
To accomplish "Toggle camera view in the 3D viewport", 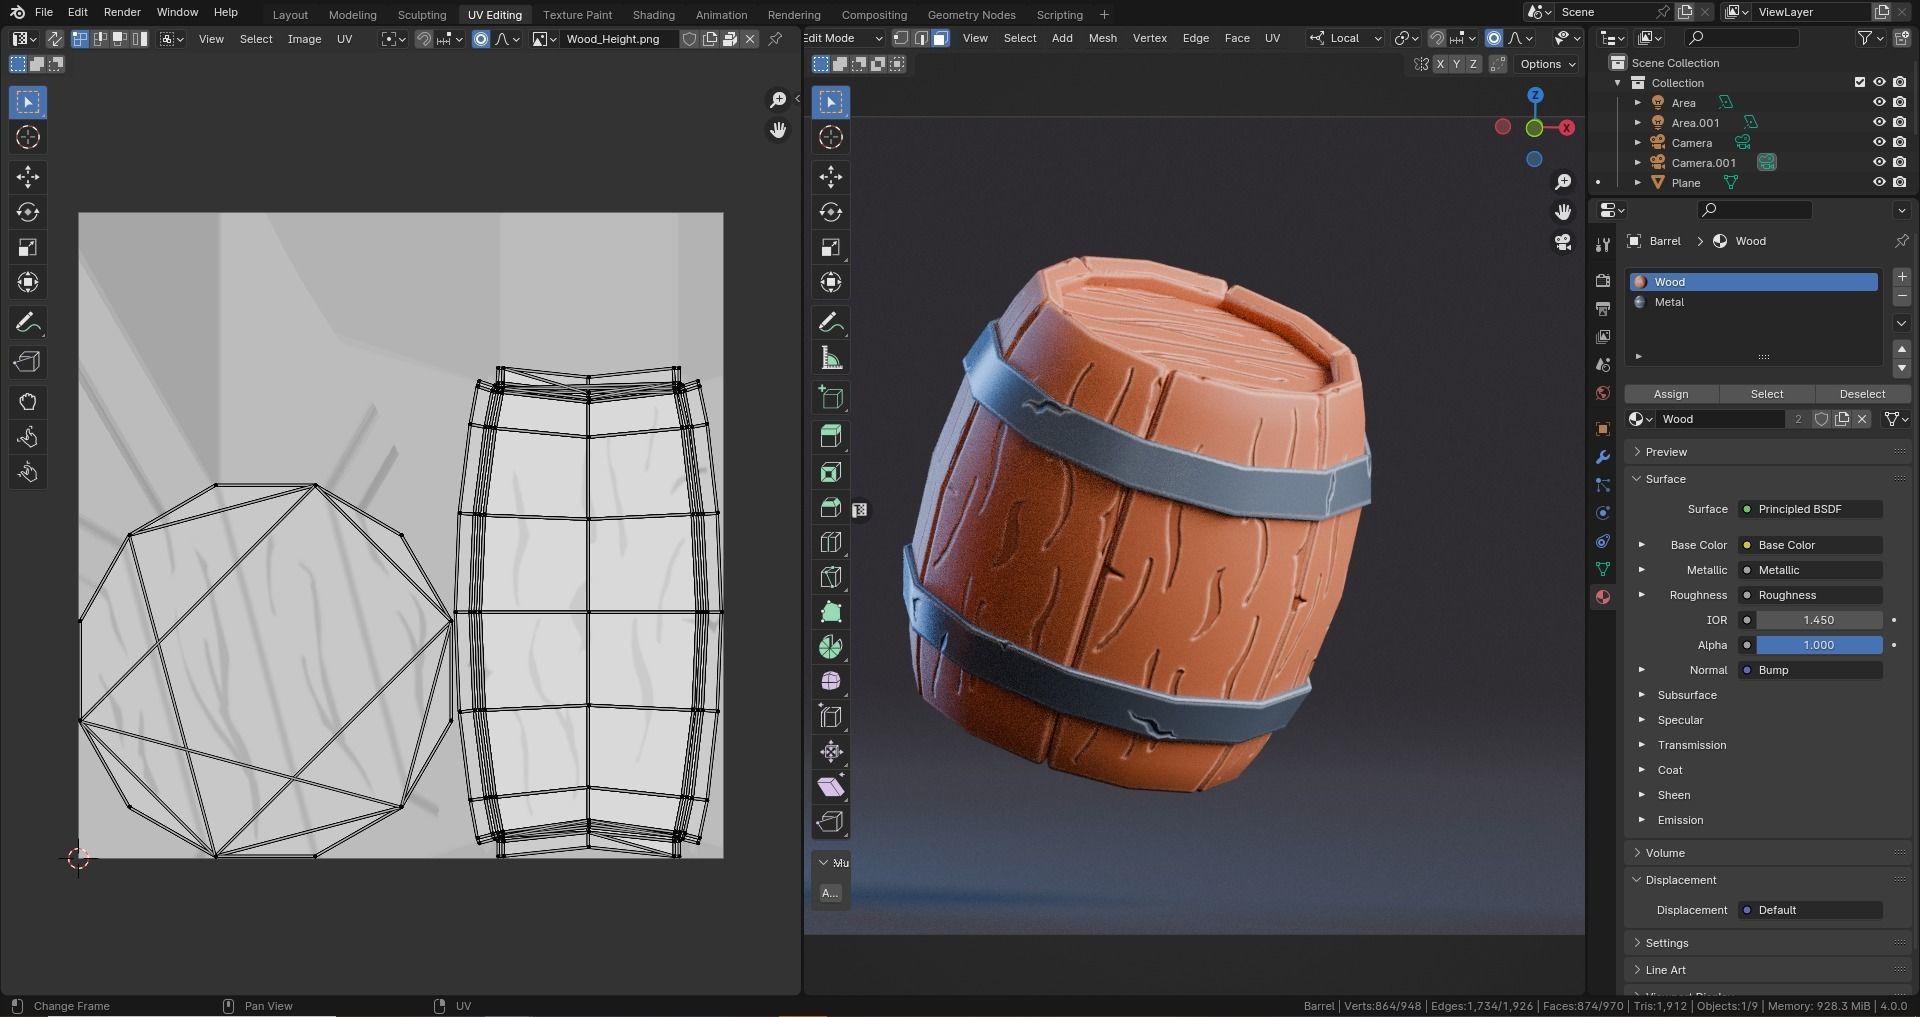I will point(1563,242).
